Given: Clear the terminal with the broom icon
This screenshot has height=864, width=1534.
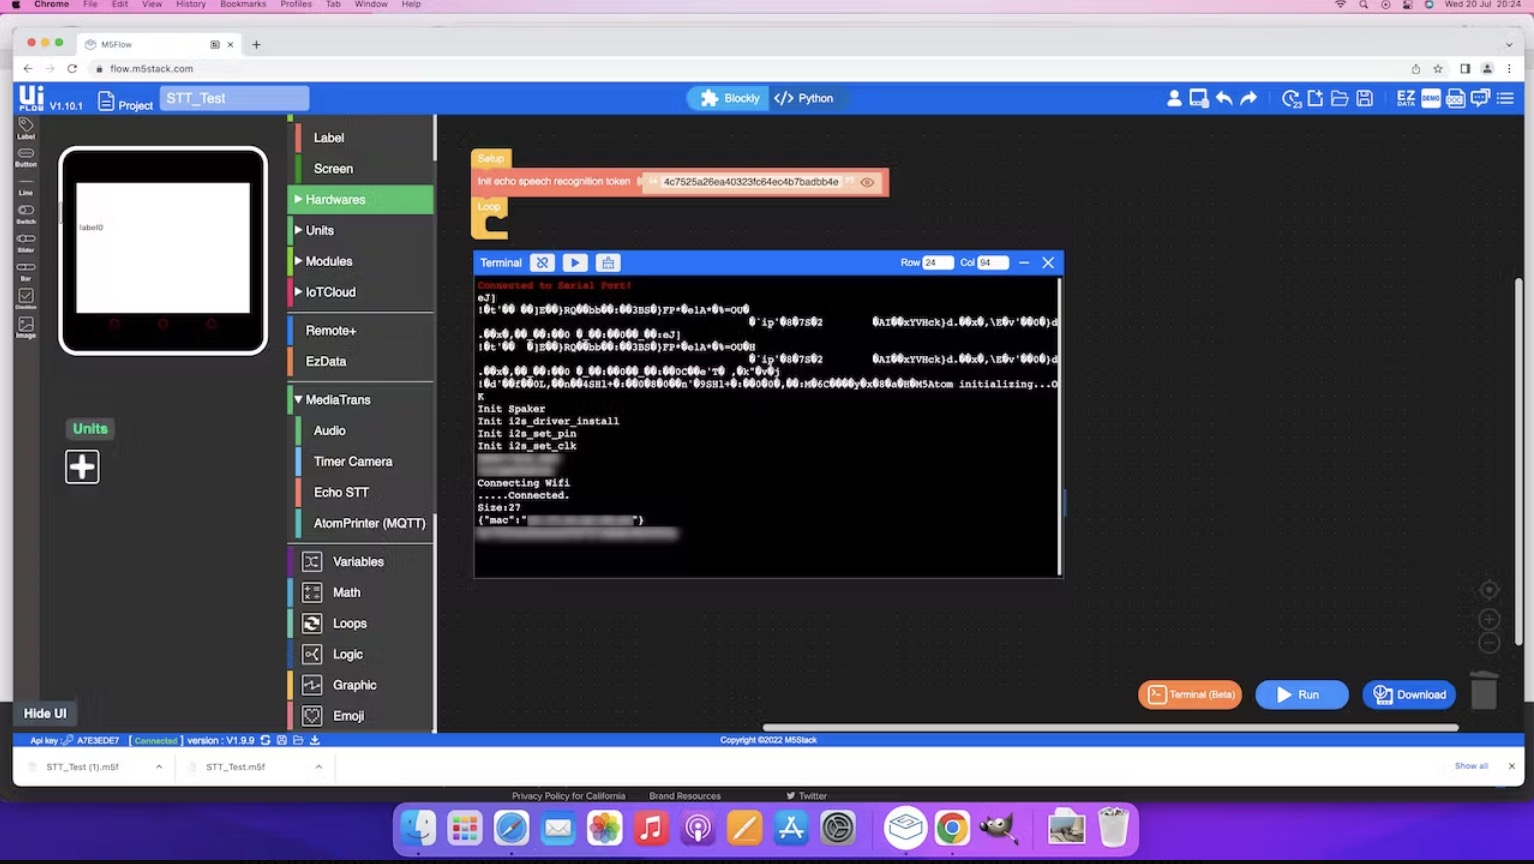Looking at the screenshot, I should click(x=608, y=263).
